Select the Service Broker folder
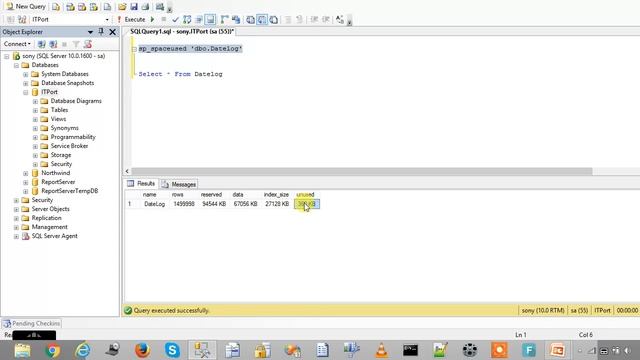Image resolution: width=640 pixels, height=360 pixels. [69, 146]
